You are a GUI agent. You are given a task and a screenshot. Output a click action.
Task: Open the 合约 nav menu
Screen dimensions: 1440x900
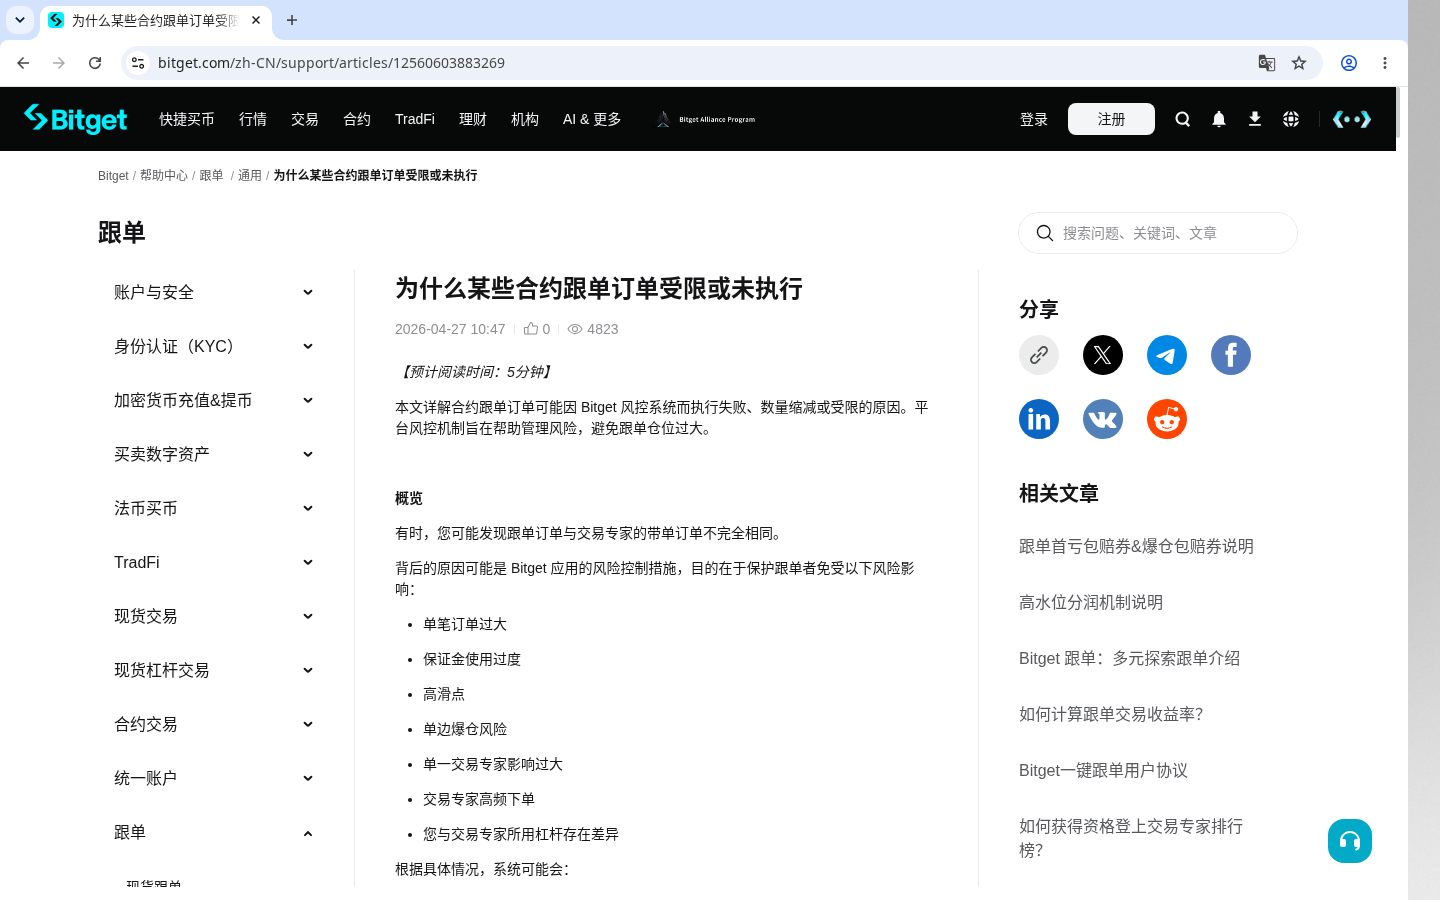(x=357, y=119)
